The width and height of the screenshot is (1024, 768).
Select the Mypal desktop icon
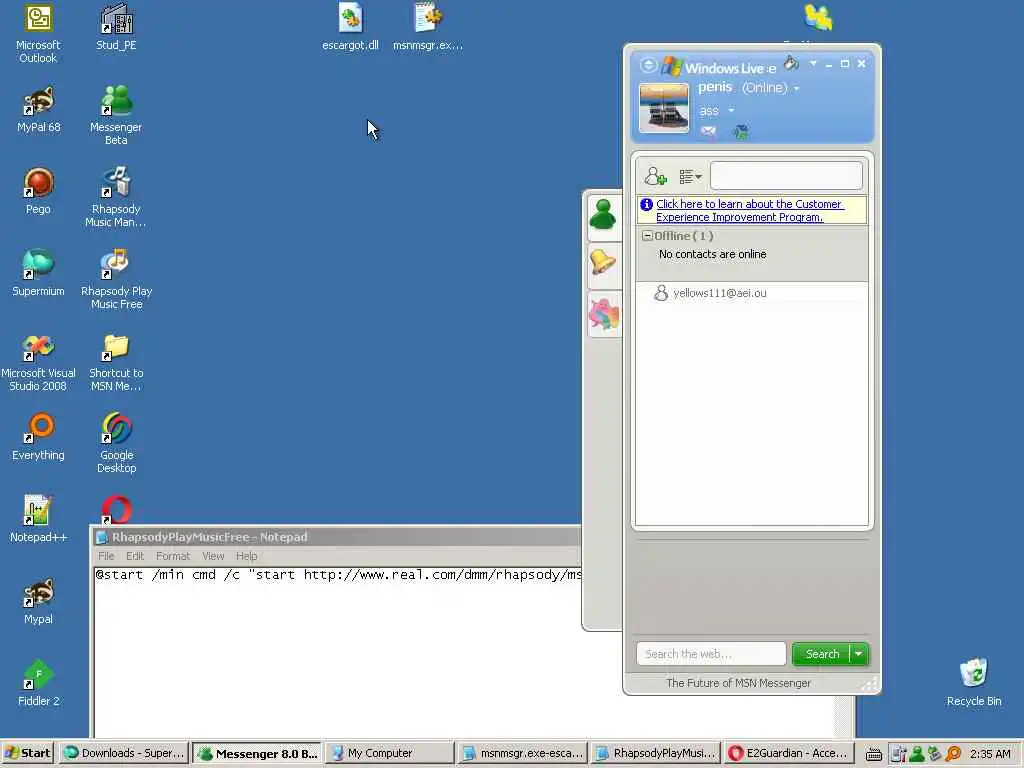(x=39, y=601)
